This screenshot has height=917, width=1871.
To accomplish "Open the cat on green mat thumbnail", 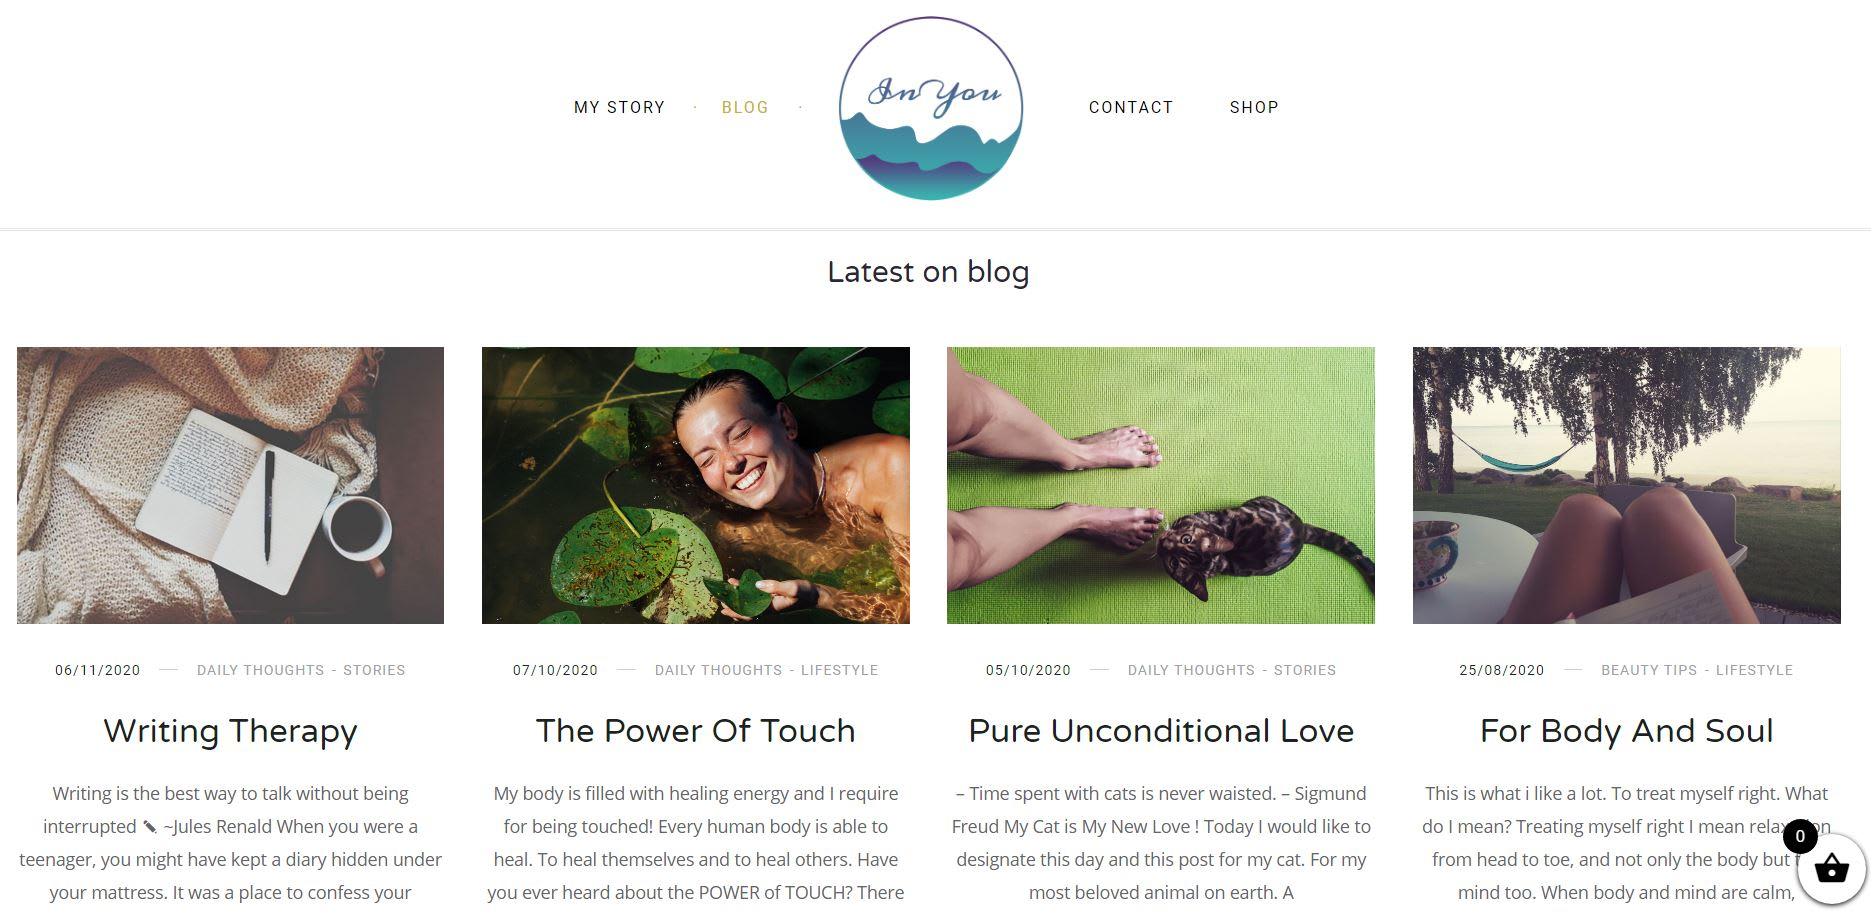I will [x=1161, y=485].
